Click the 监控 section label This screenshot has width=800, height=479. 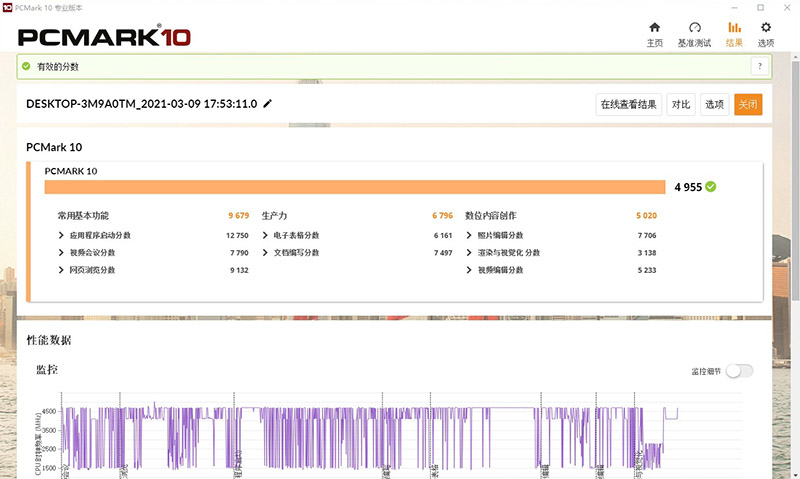pos(47,369)
